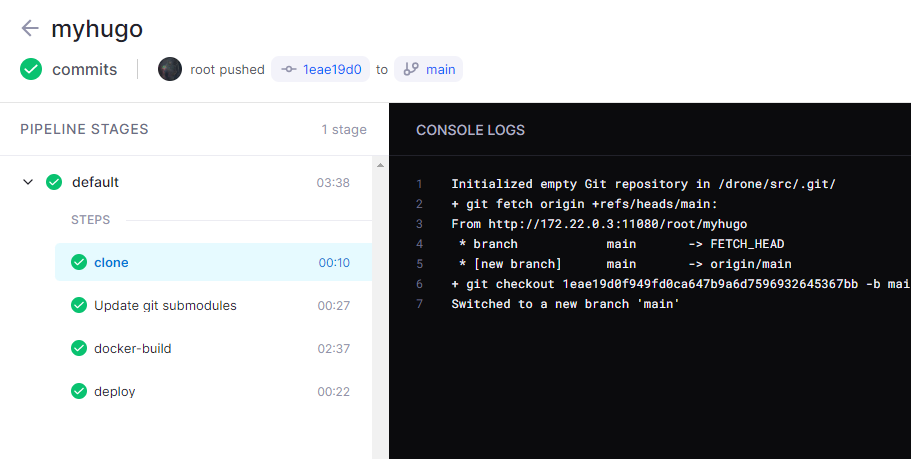Screen dimensions: 911x459
Task: Click the default stage green check icon
Action: pos(54,182)
